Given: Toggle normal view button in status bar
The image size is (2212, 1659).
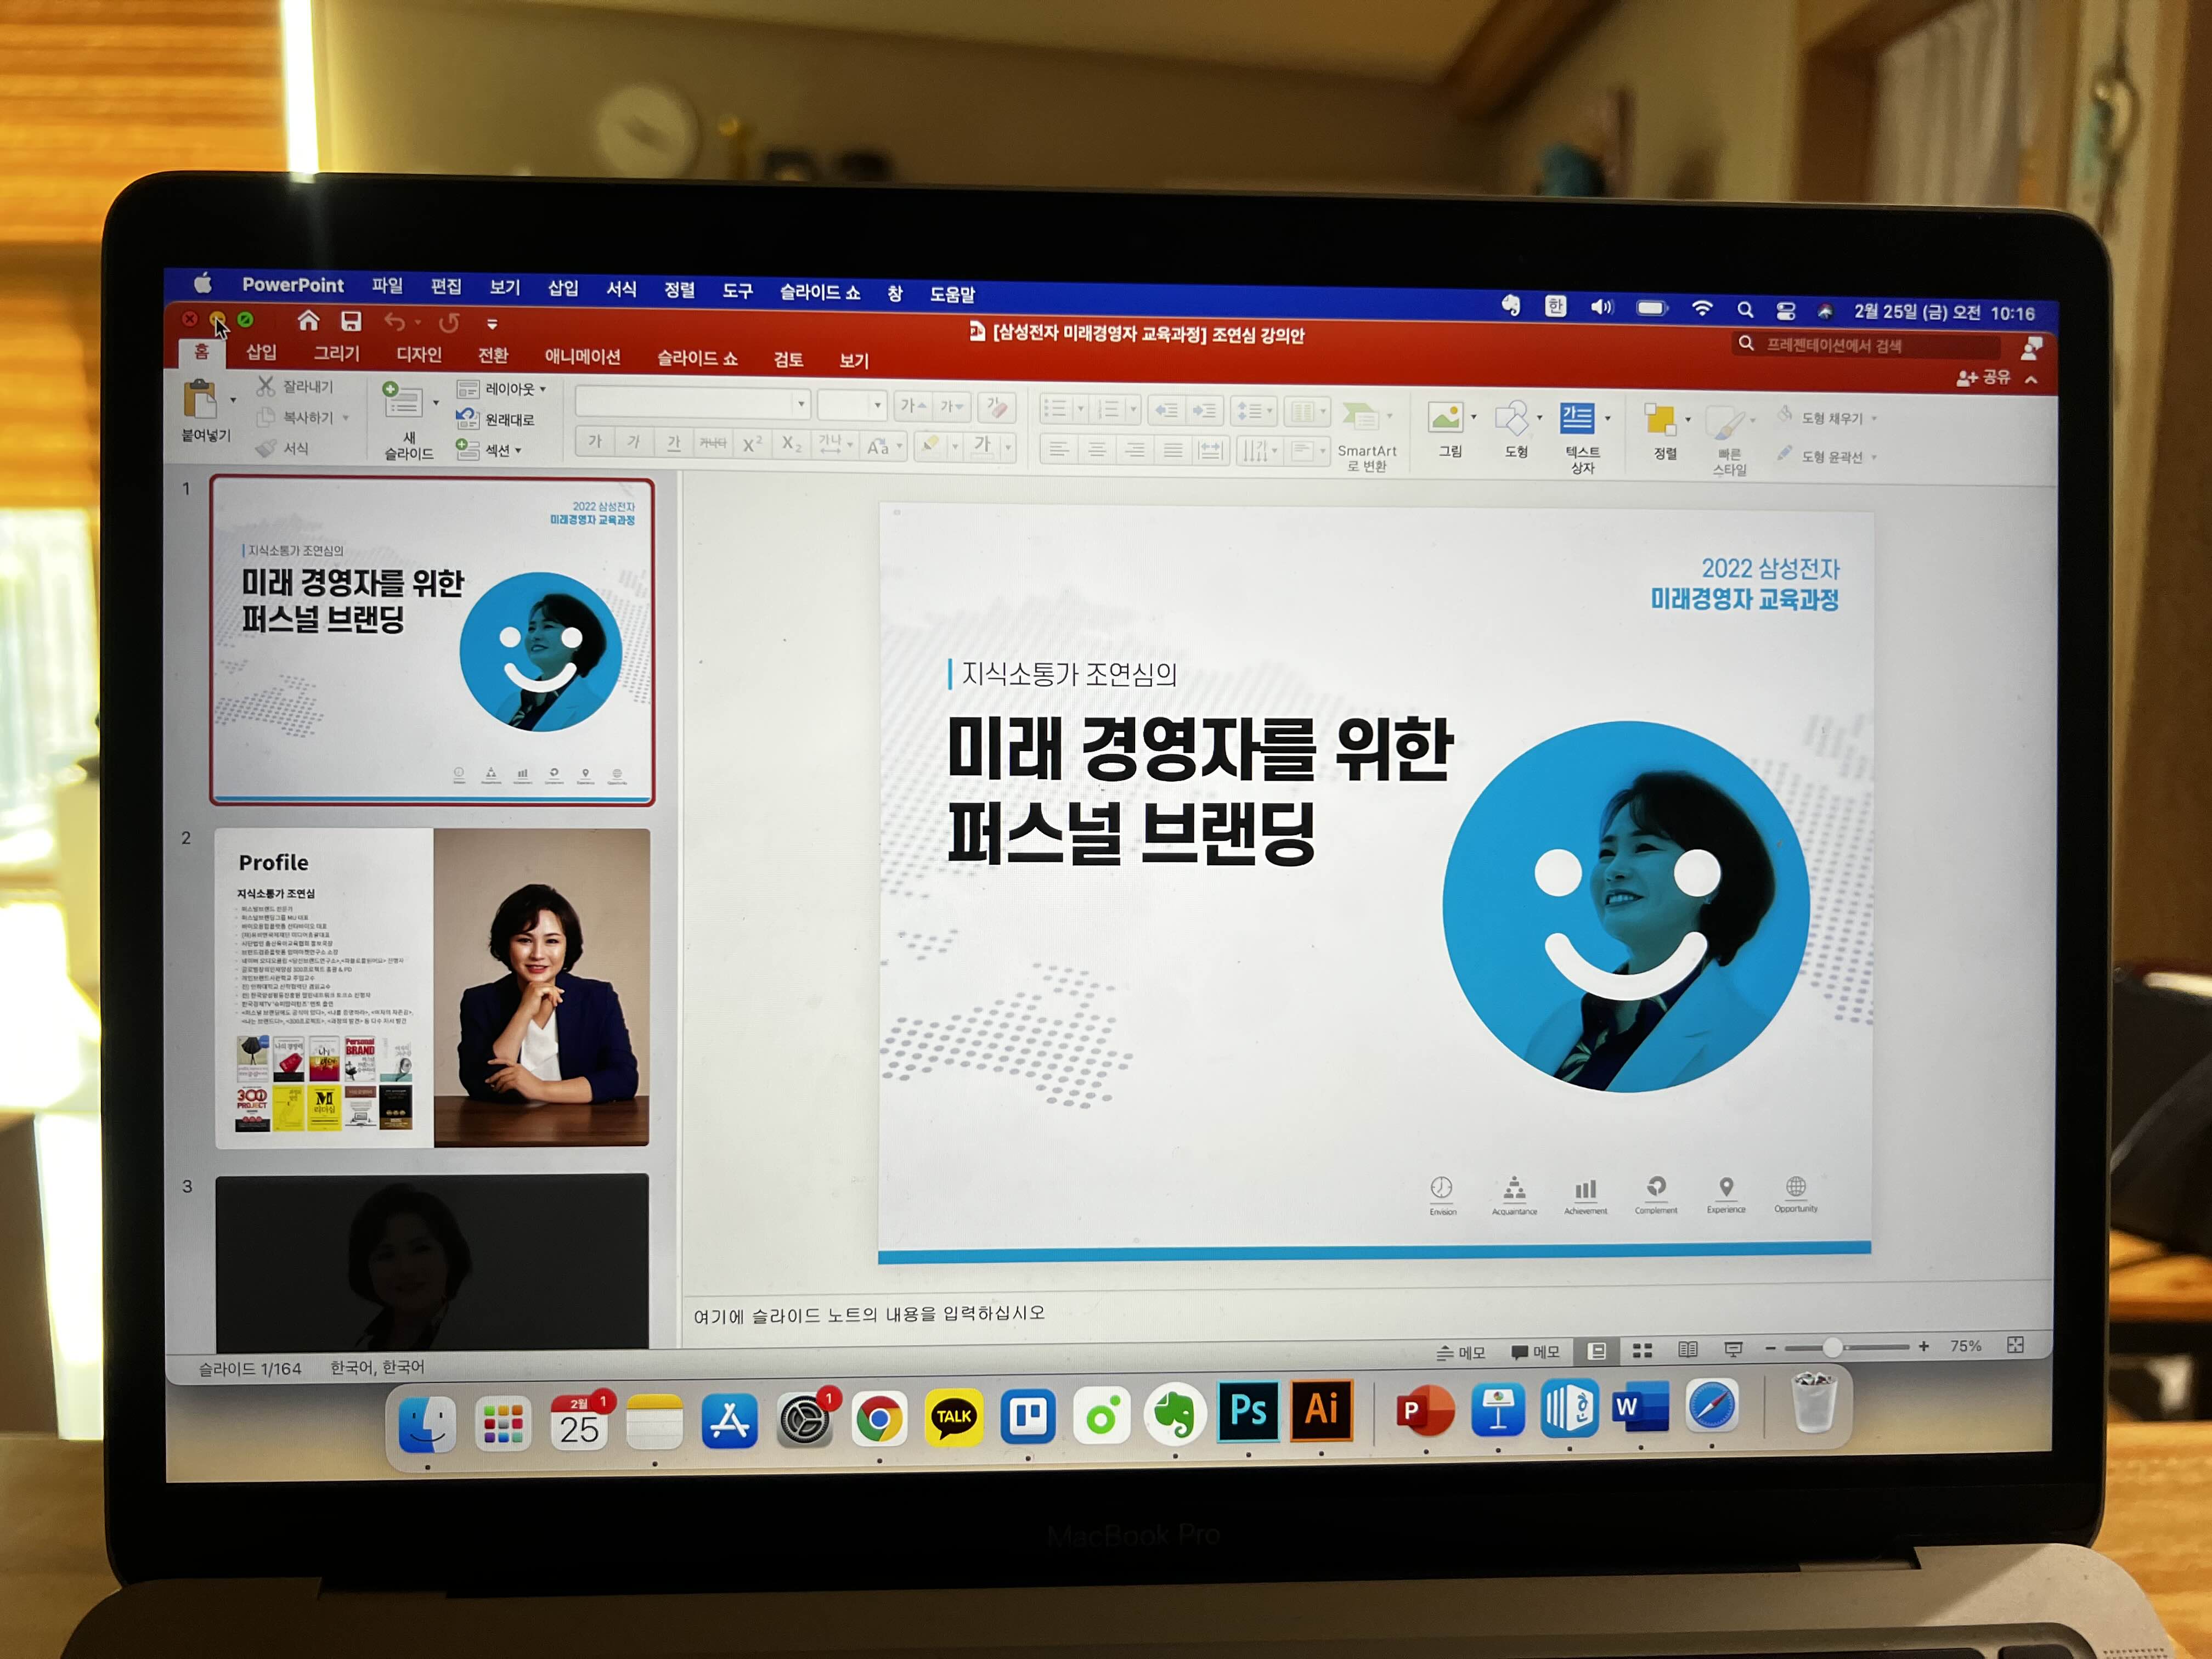Looking at the screenshot, I should coord(1597,1351).
